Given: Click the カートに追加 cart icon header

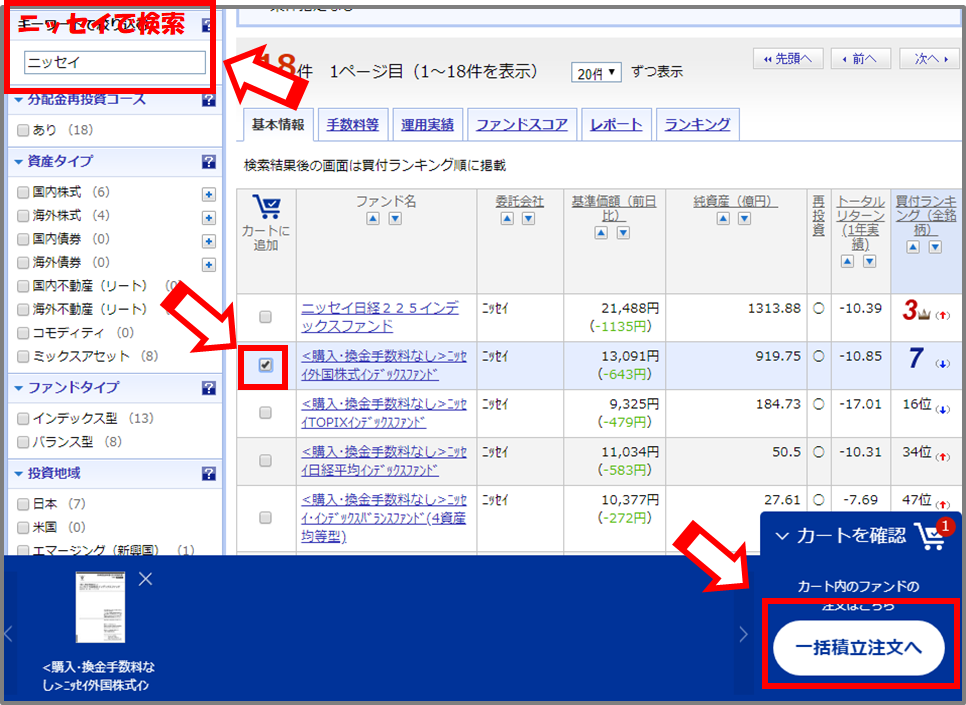Looking at the screenshot, I should (267, 206).
